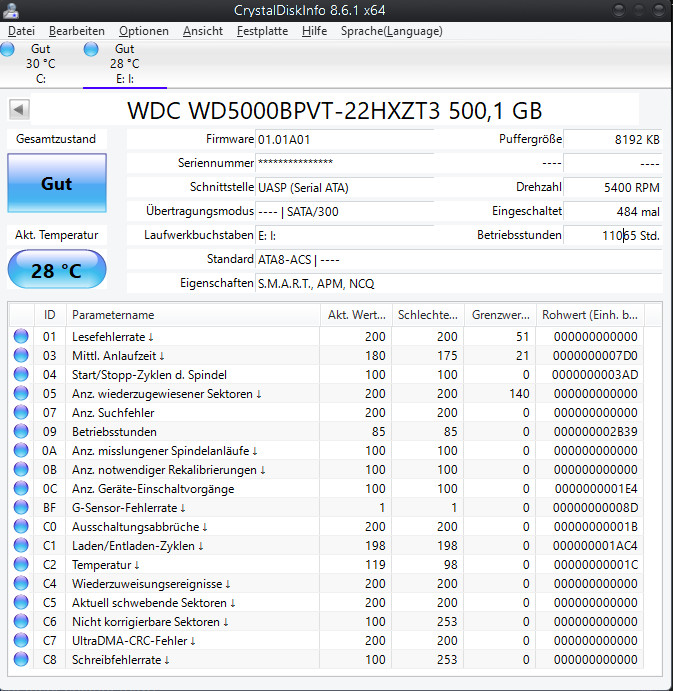Open the Datei menu
Image resolution: width=673 pixels, height=691 pixels.
coord(21,31)
